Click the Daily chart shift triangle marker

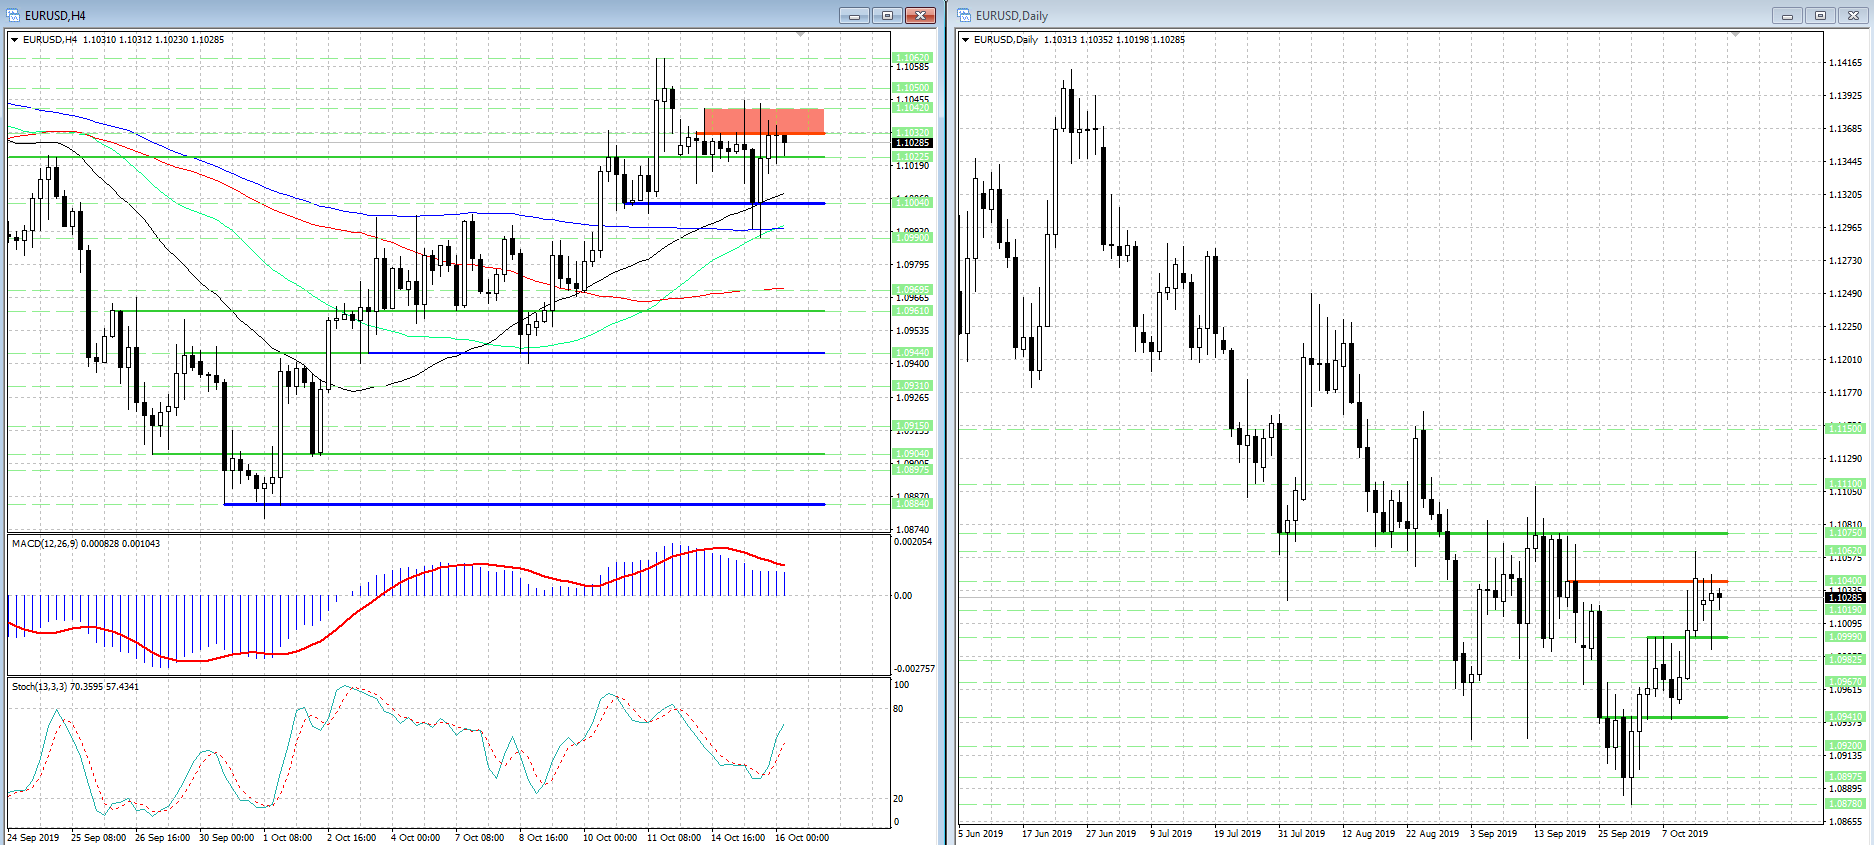click(x=1735, y=35)
